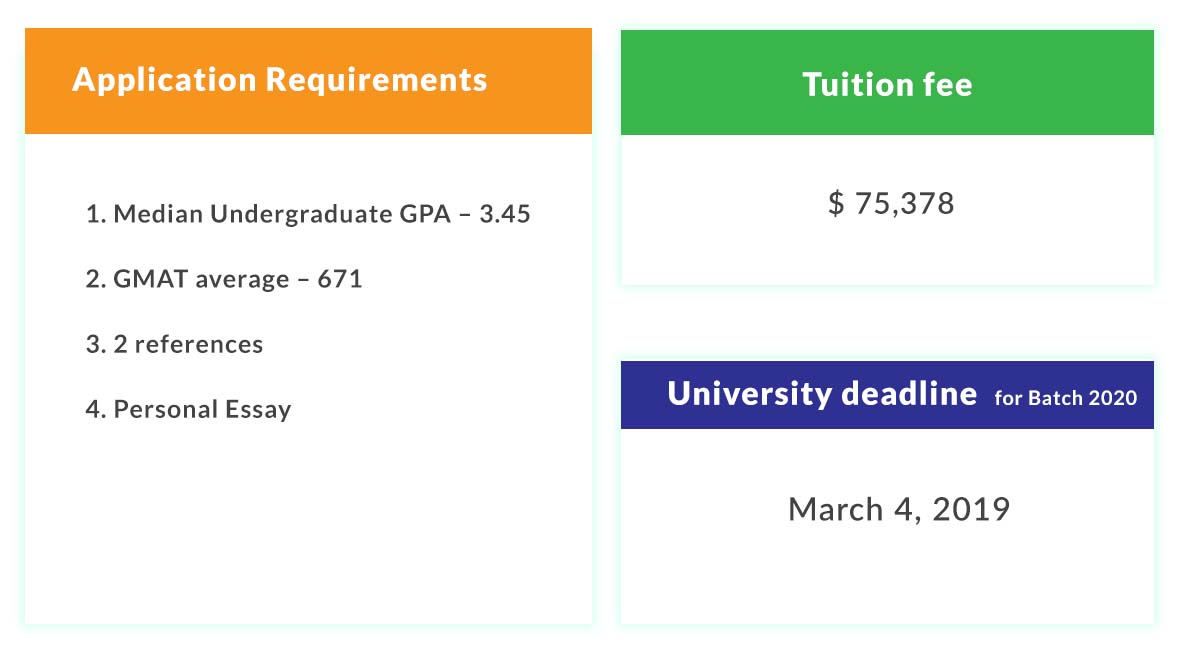Screen dimensions: 1181x645
Task: Select the '1.' list number
Action: click(x=96, y=214)
